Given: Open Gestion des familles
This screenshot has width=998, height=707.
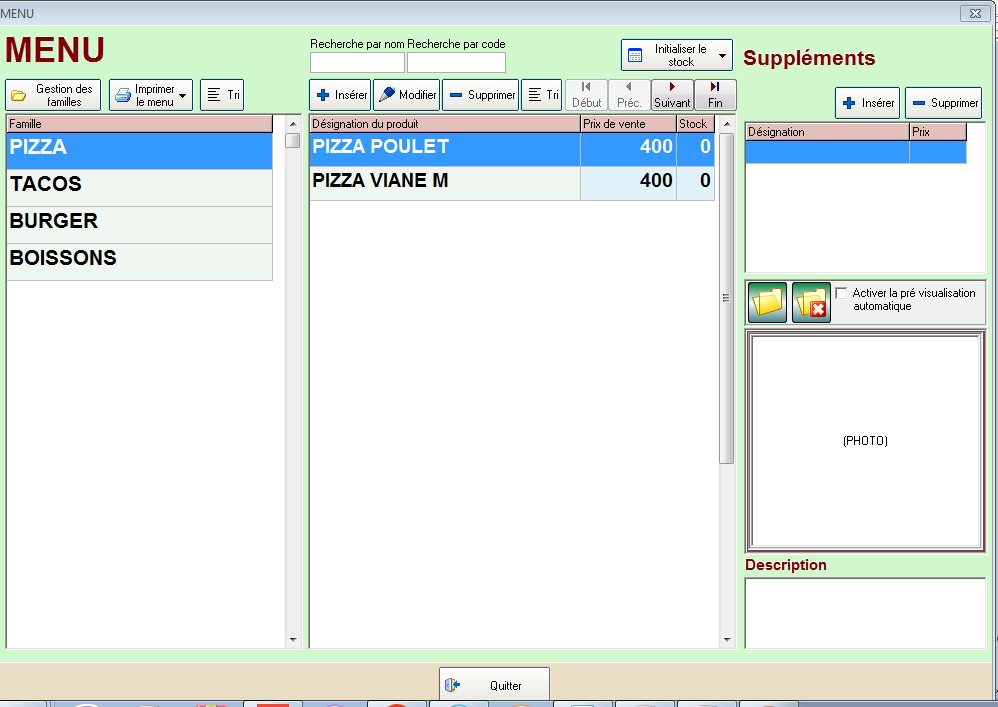Looking at the screenshot, I should point(53,95).
